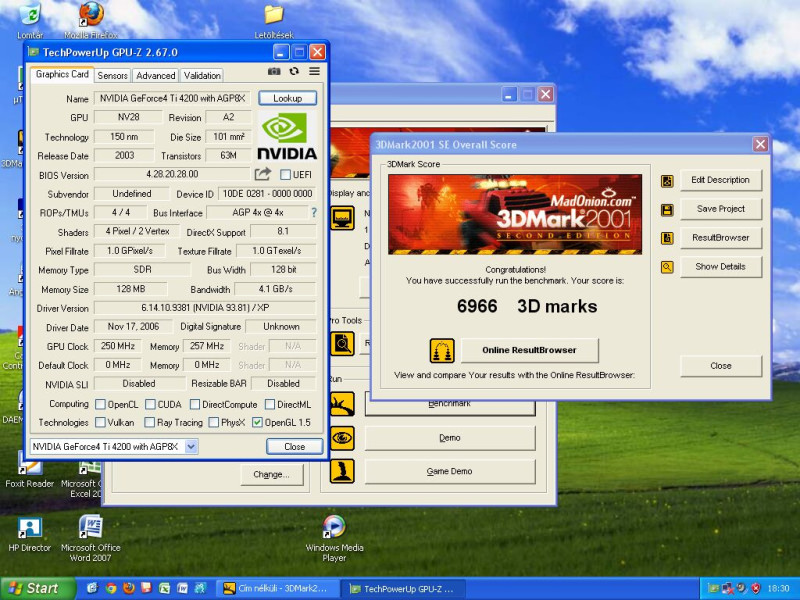Toggle the Vulkan checkbox
800x600 pixels.
pos(101,422)
